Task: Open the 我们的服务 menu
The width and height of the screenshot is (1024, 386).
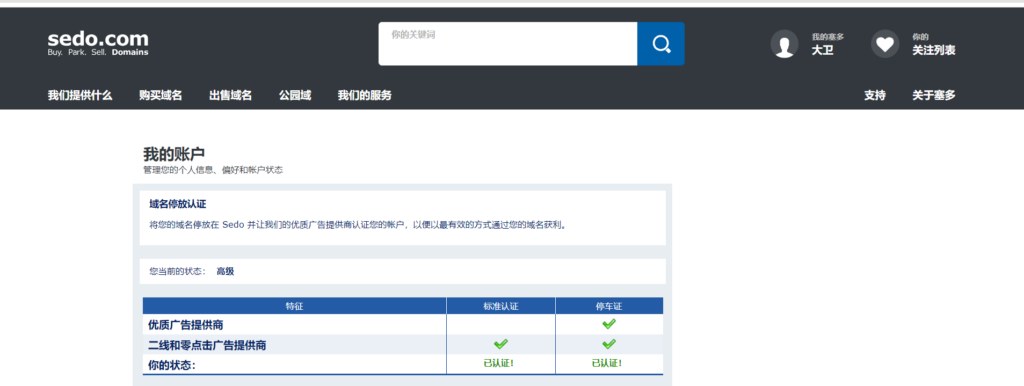Action: 364,95
